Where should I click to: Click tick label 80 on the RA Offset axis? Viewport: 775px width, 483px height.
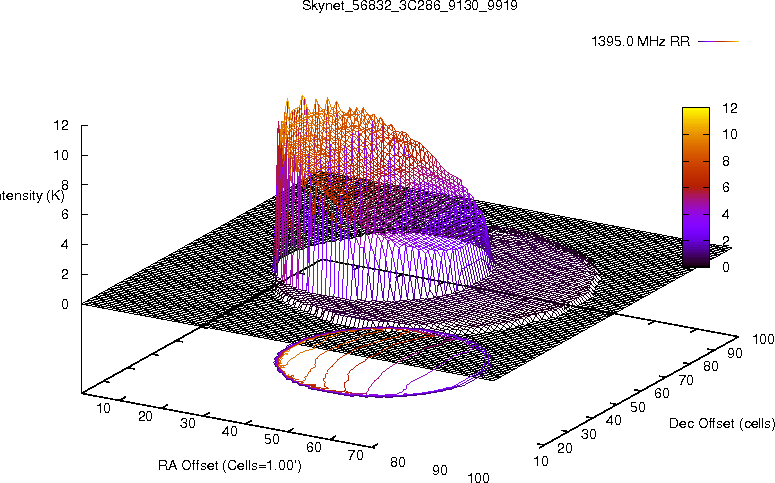pos(398,462)
